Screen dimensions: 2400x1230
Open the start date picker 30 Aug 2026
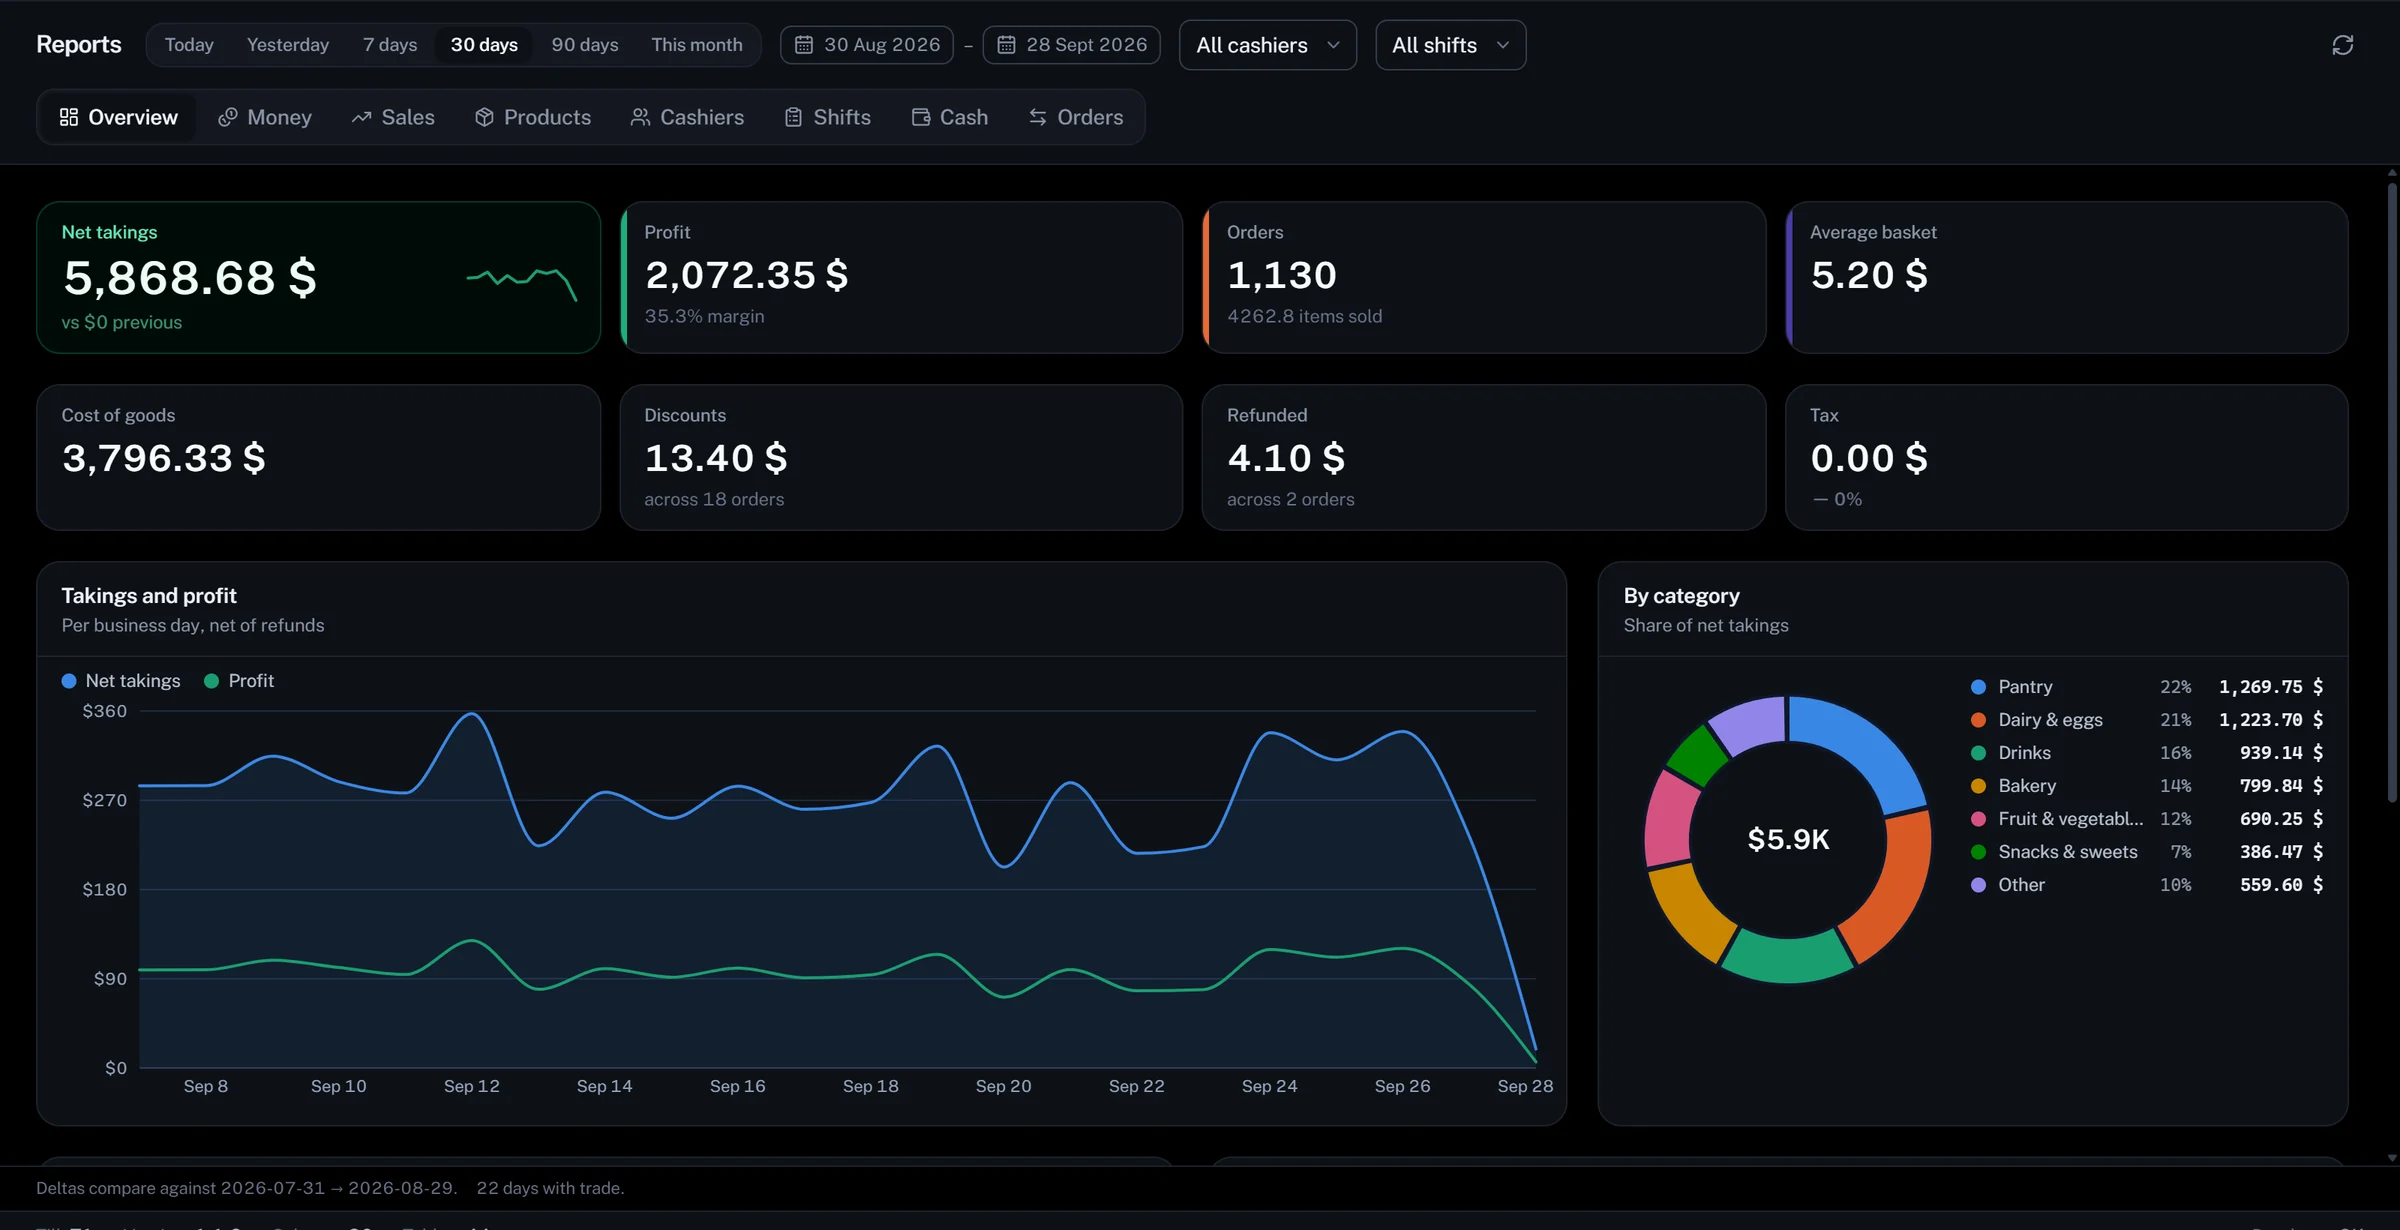[x=866, y=45]
